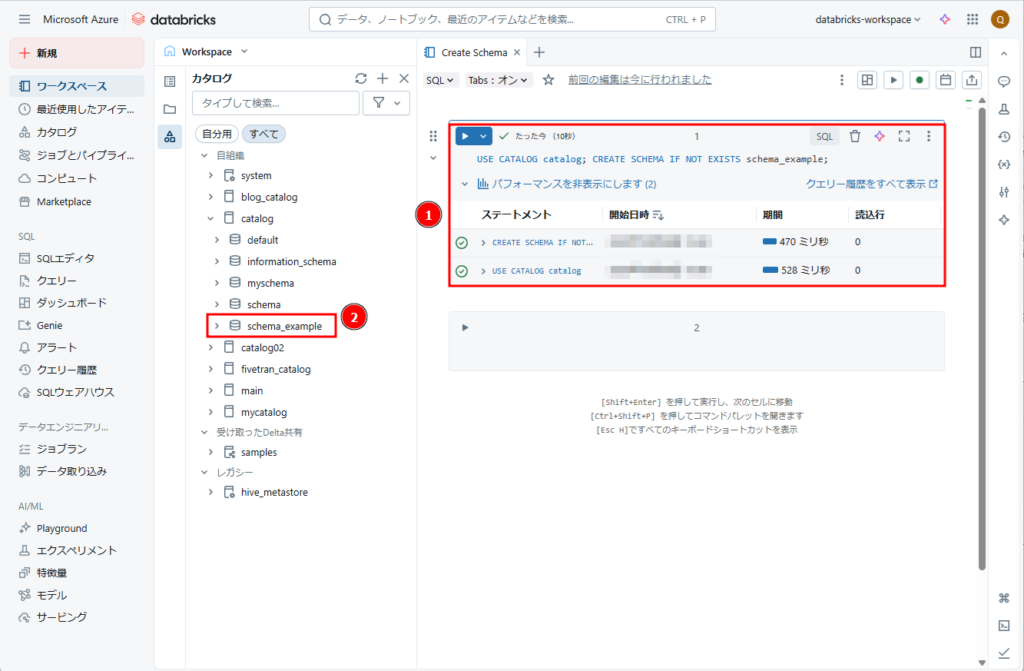Select the 自分用 filter chip
1024x671 pixels.
[x=217, y=134]
